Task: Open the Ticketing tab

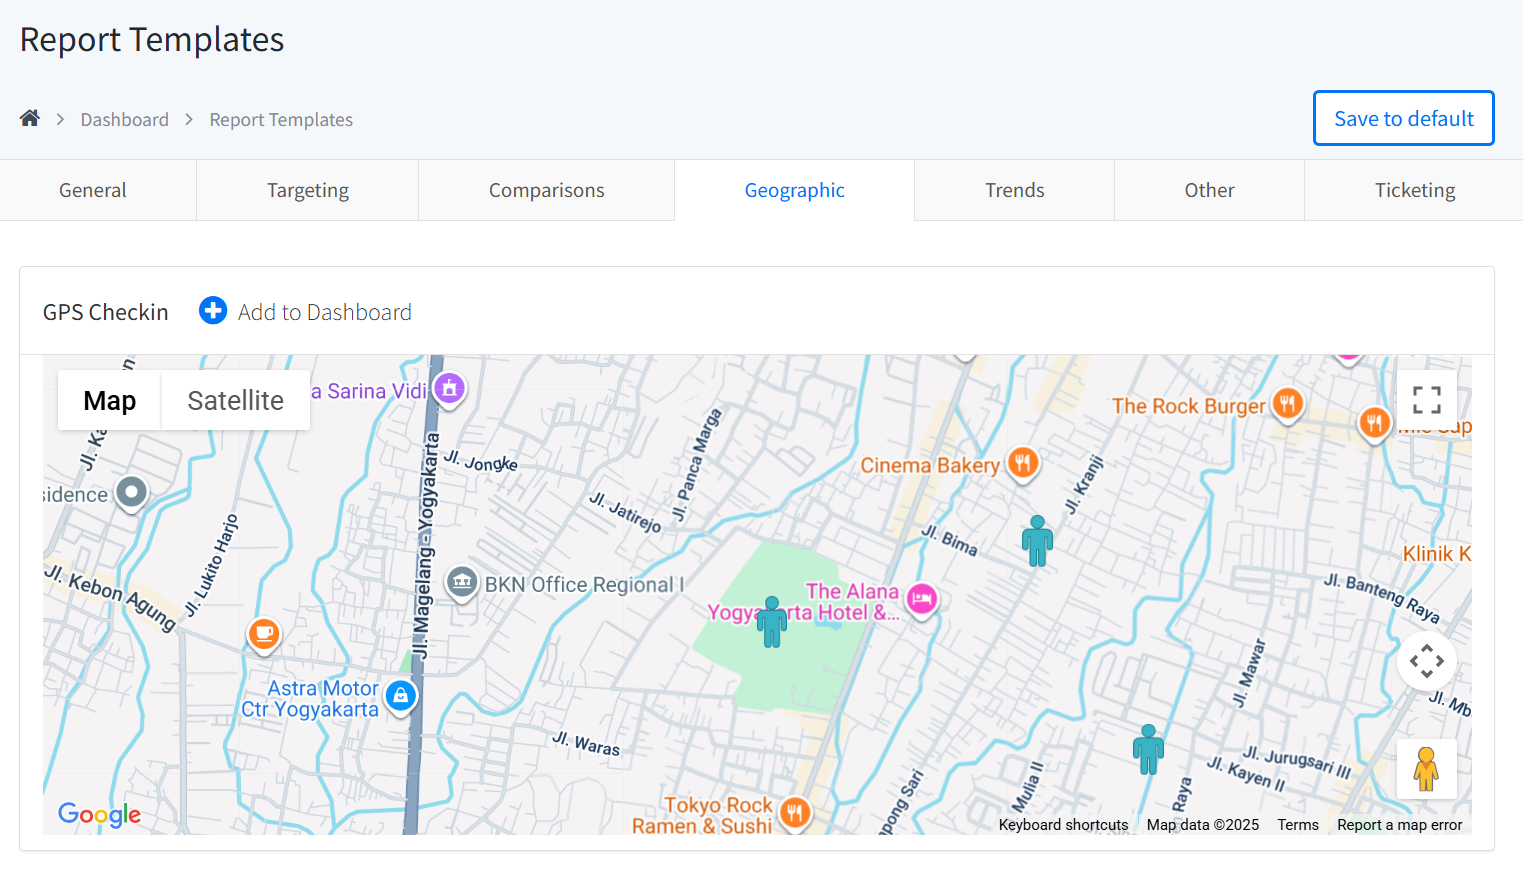Action: pos(1414,191)
